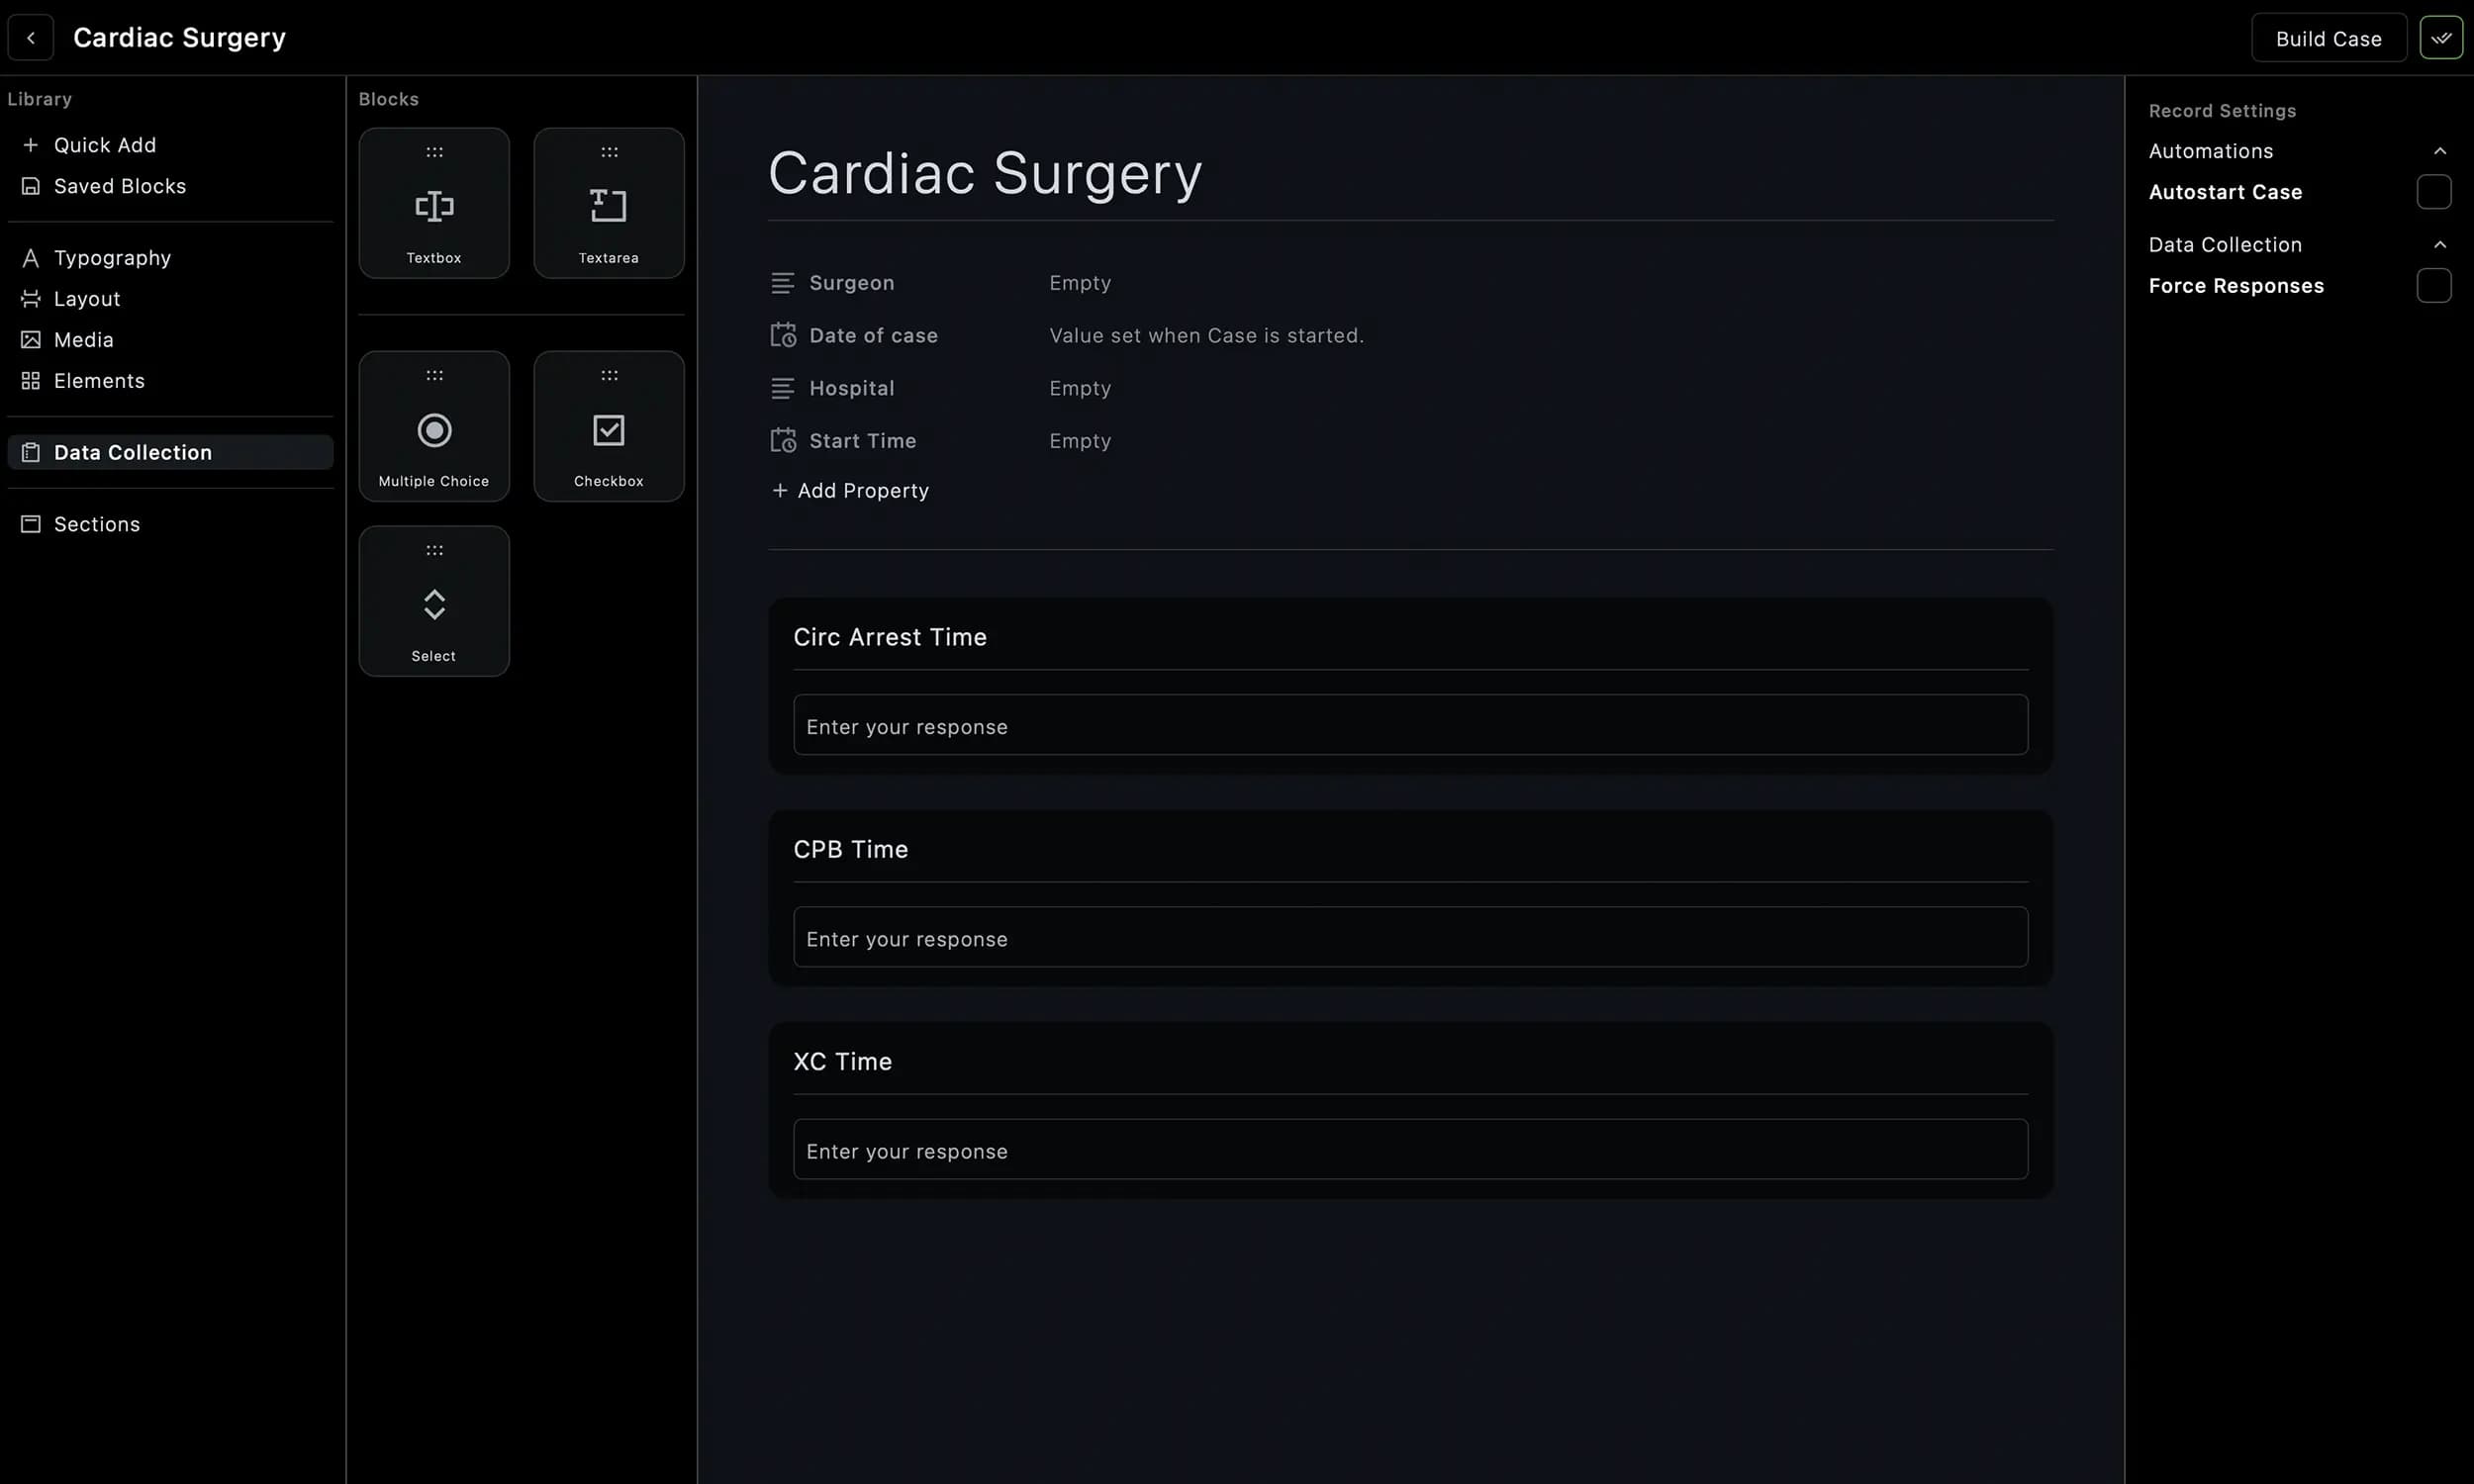This screenshot has height=1484, width=2474.
Task: Click the Build Case button
Action: point(2330,38)
